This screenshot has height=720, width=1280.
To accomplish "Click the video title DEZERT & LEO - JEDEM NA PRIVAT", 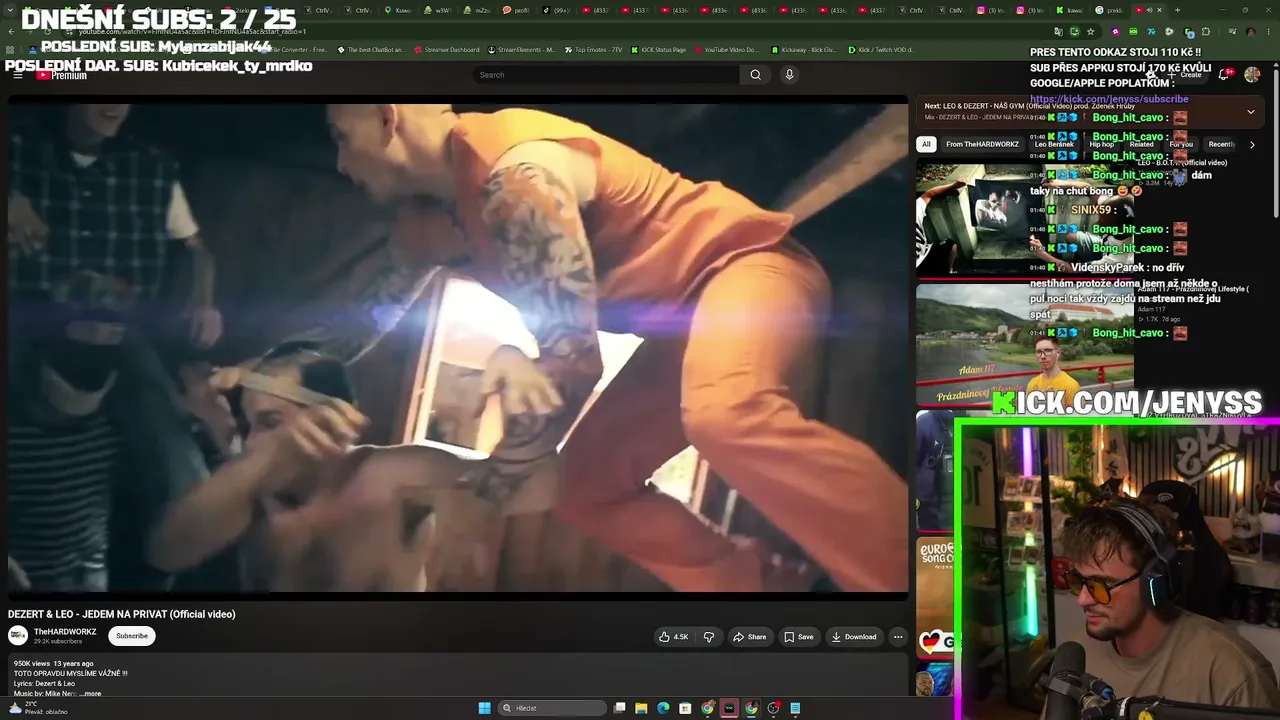I will click(x=122, y=614).
